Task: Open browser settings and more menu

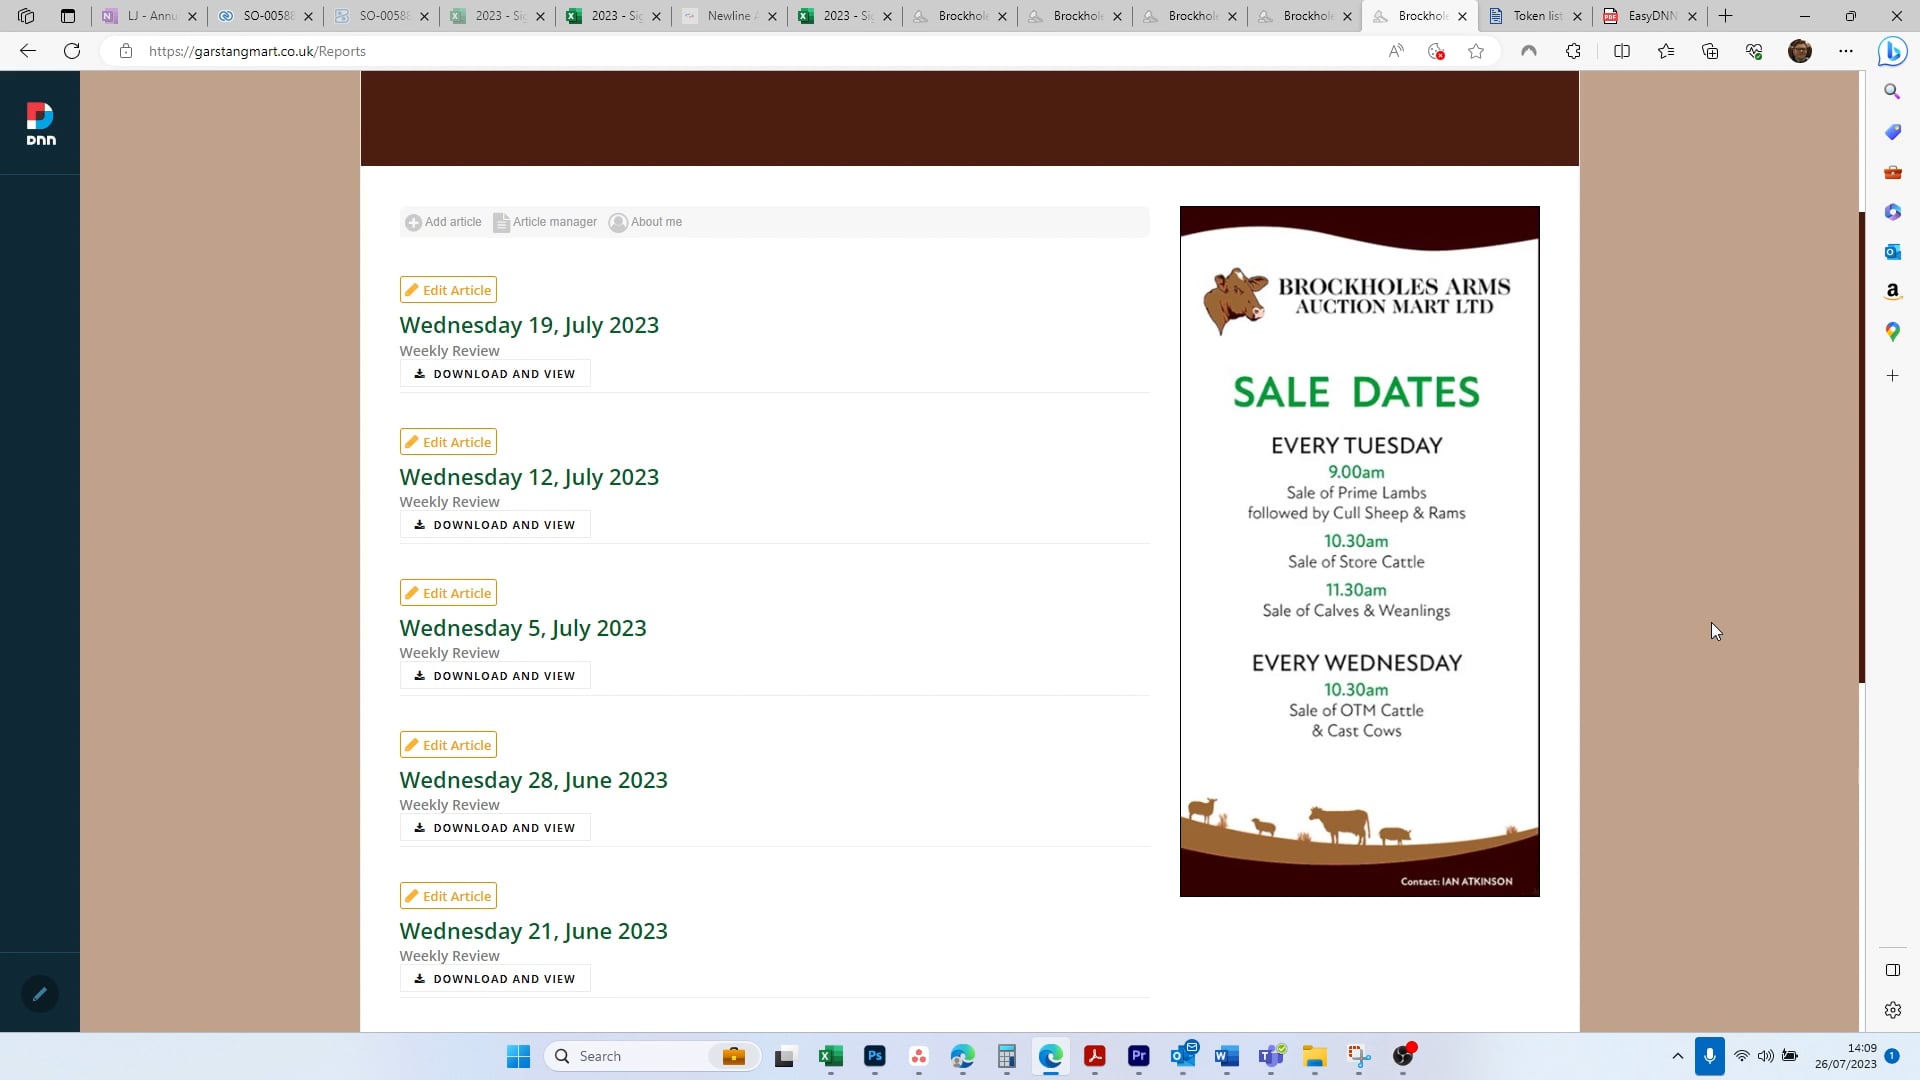Action: (1846, 51)
